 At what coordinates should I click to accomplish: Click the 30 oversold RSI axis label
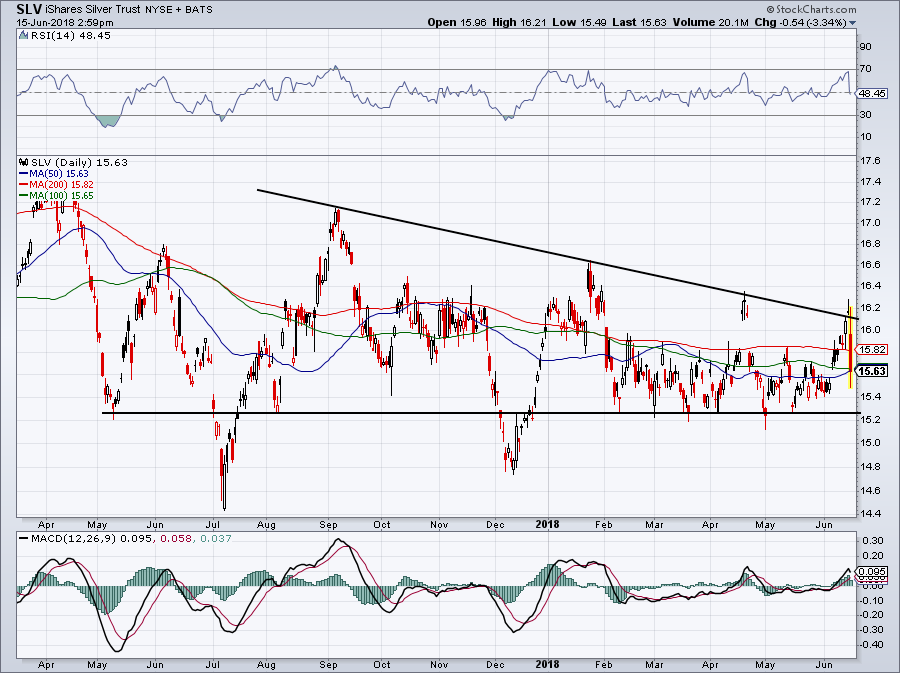coord(866,115)
